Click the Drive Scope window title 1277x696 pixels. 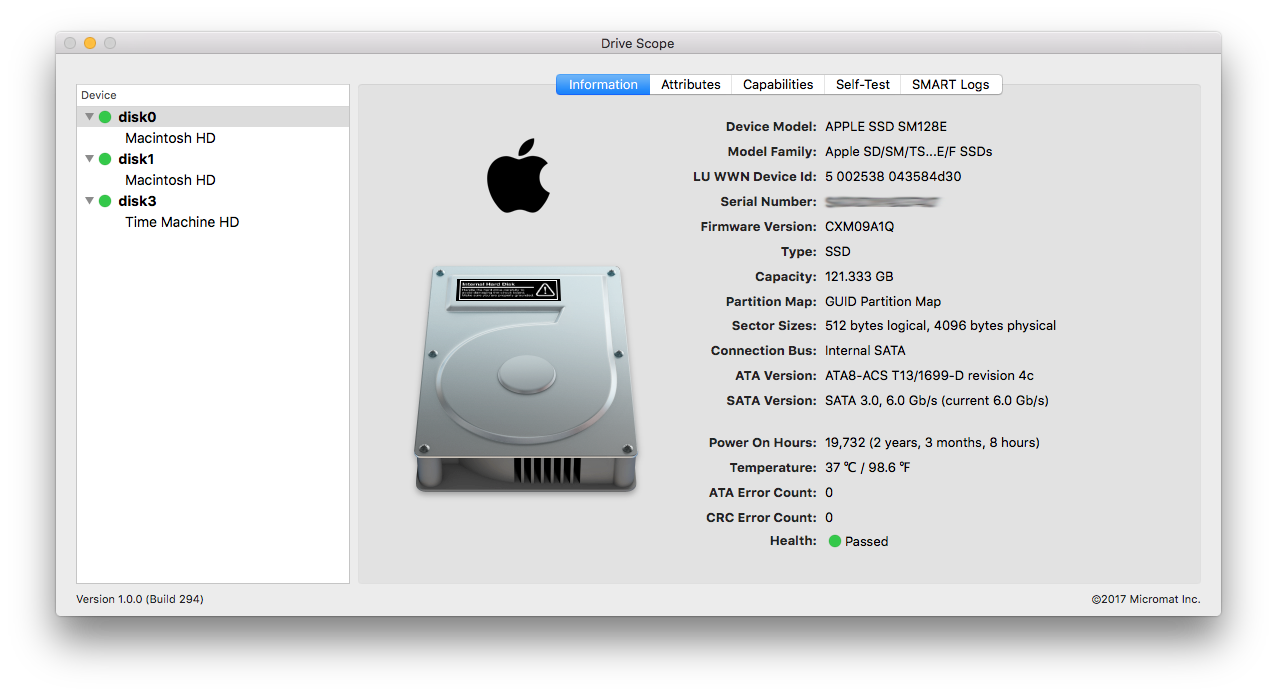point(638,44)
